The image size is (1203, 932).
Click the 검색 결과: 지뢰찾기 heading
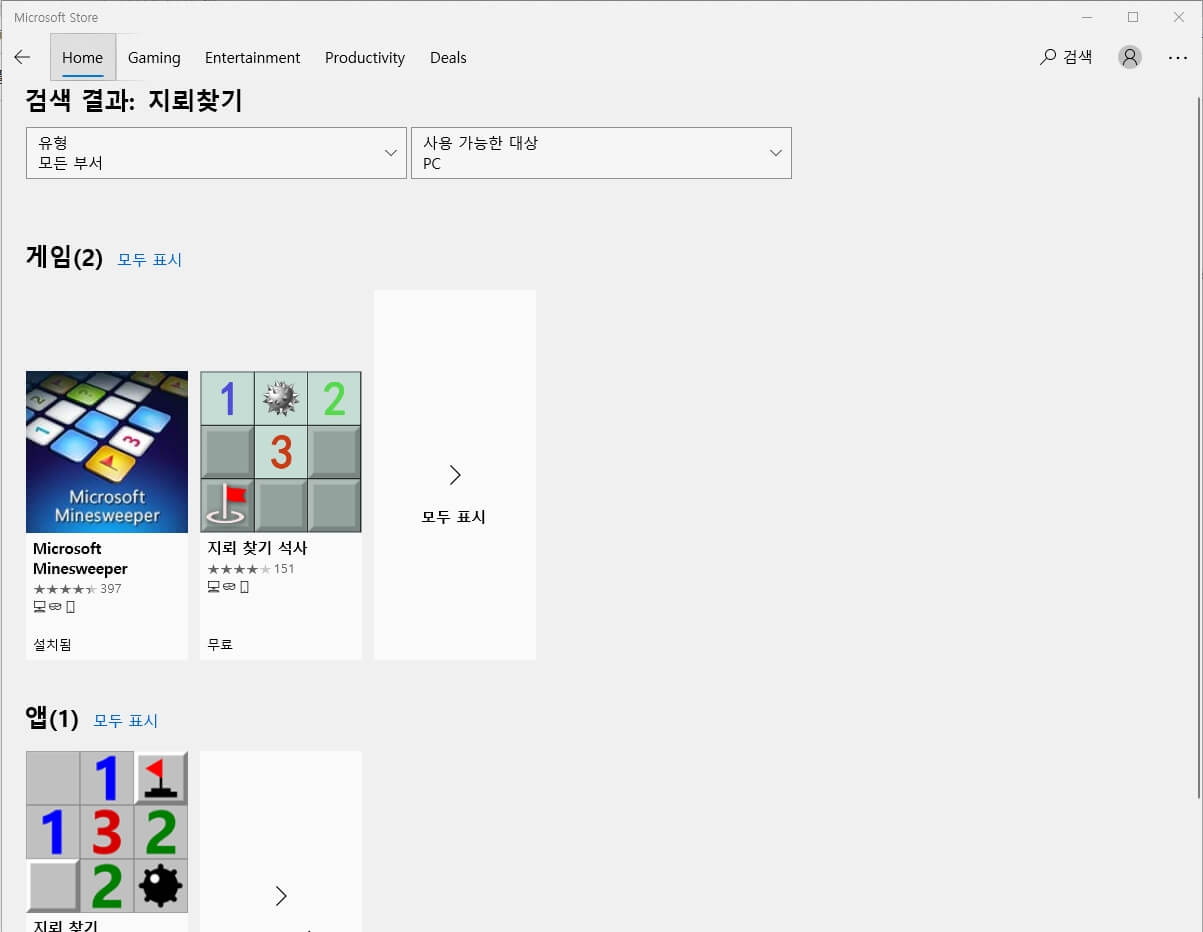[x=134, y=101]
